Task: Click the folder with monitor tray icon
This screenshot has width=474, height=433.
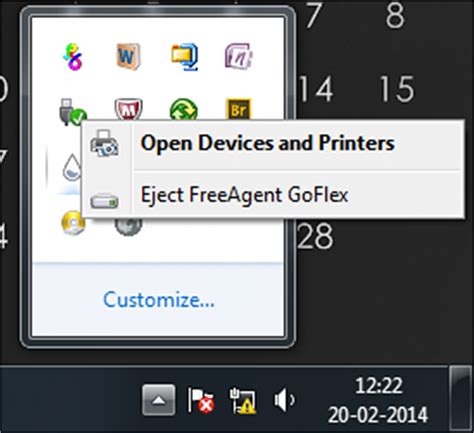Action: point(184,57)
